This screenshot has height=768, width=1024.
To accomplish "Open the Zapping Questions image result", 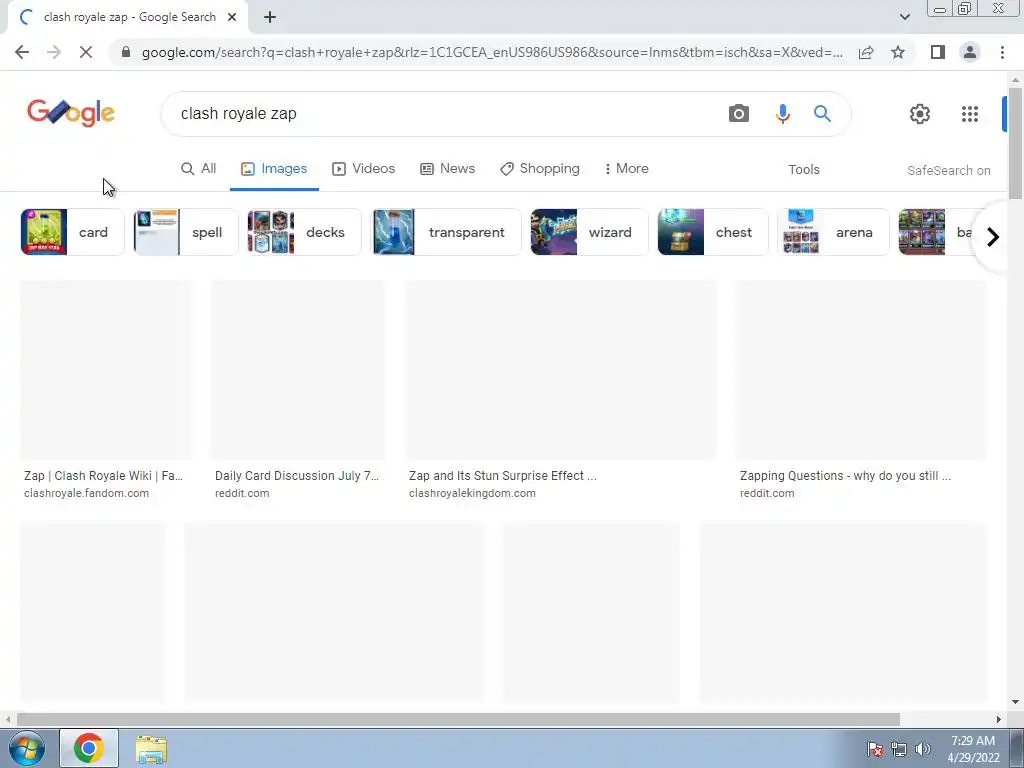I will click(862, 370).
